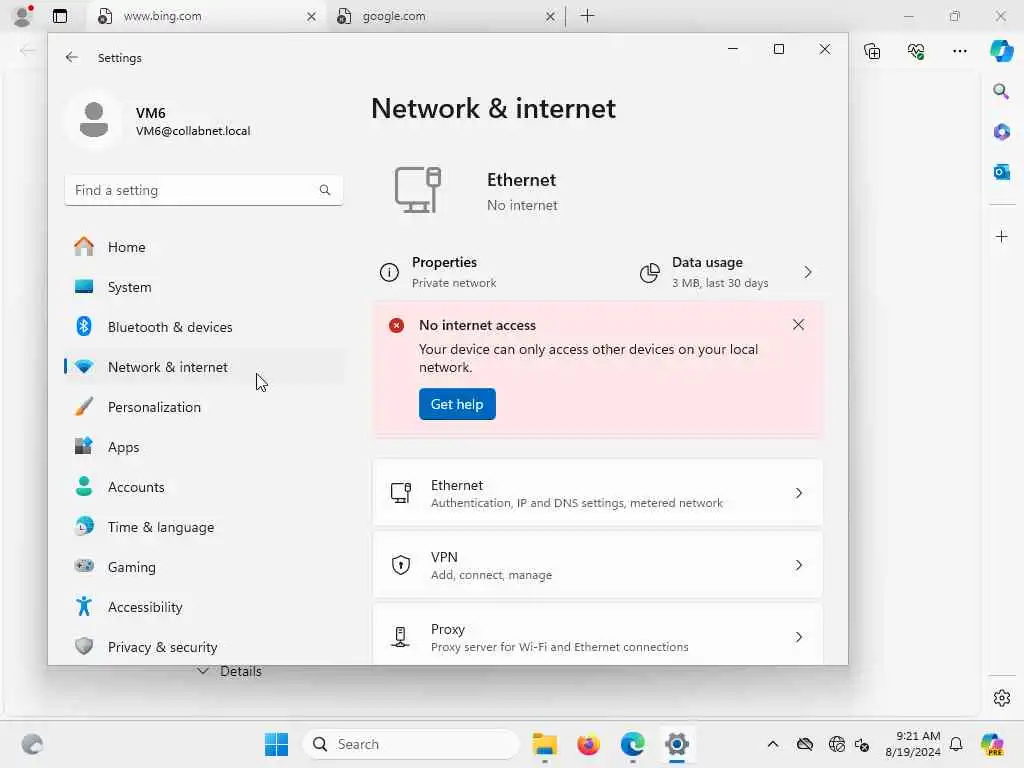Open Edge tab actions menu icon
This screenshot has width=1024, height=768.
coord(59,16)
